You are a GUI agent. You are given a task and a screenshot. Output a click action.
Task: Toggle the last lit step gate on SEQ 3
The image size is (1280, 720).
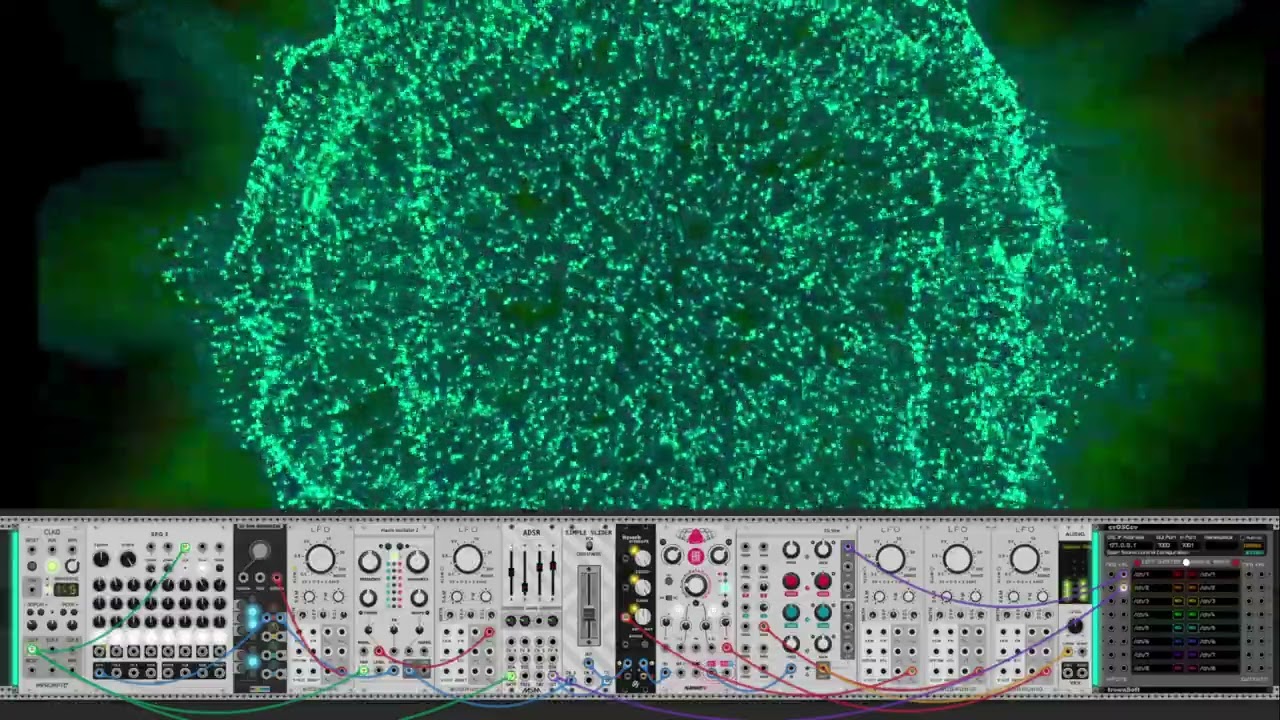[x=219, y=636]
